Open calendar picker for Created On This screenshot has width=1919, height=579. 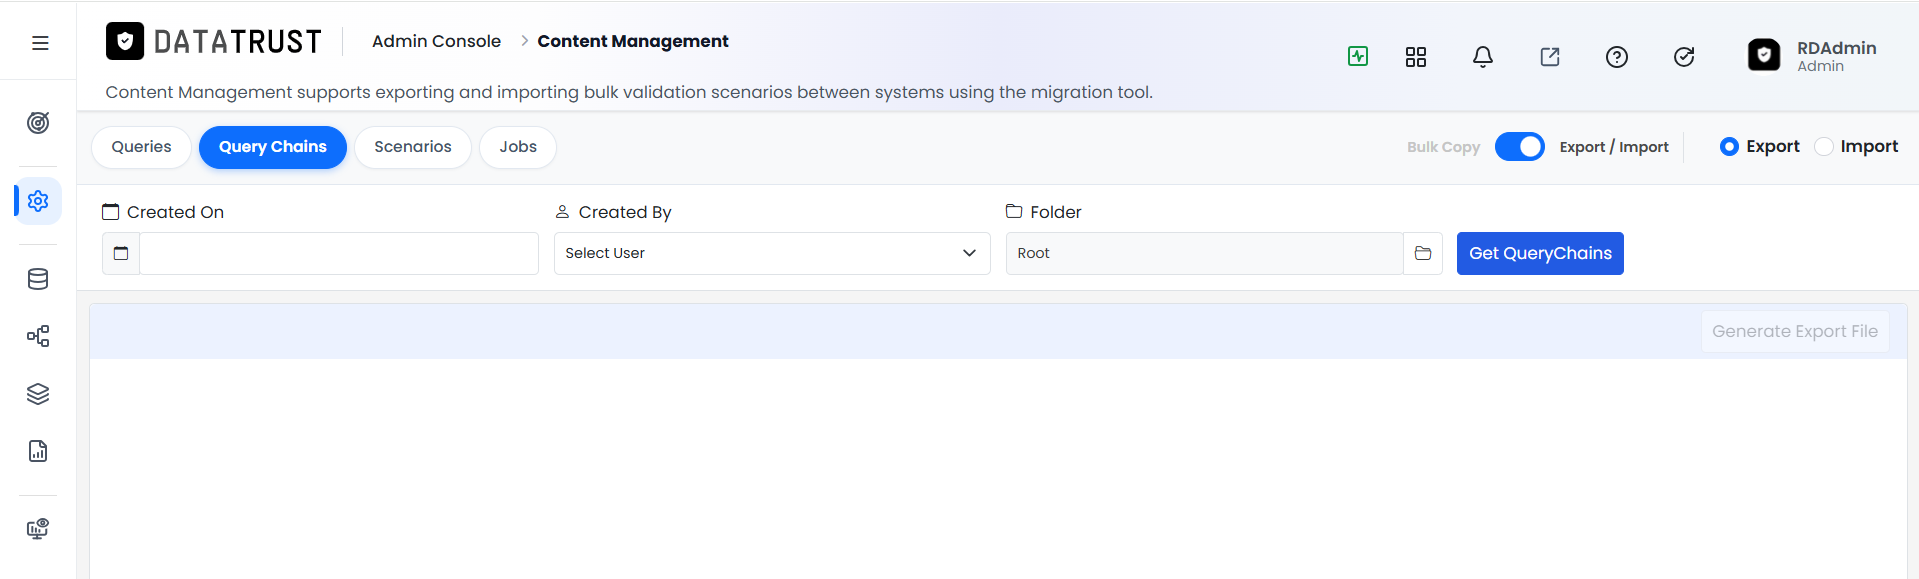tap(121, 254)
